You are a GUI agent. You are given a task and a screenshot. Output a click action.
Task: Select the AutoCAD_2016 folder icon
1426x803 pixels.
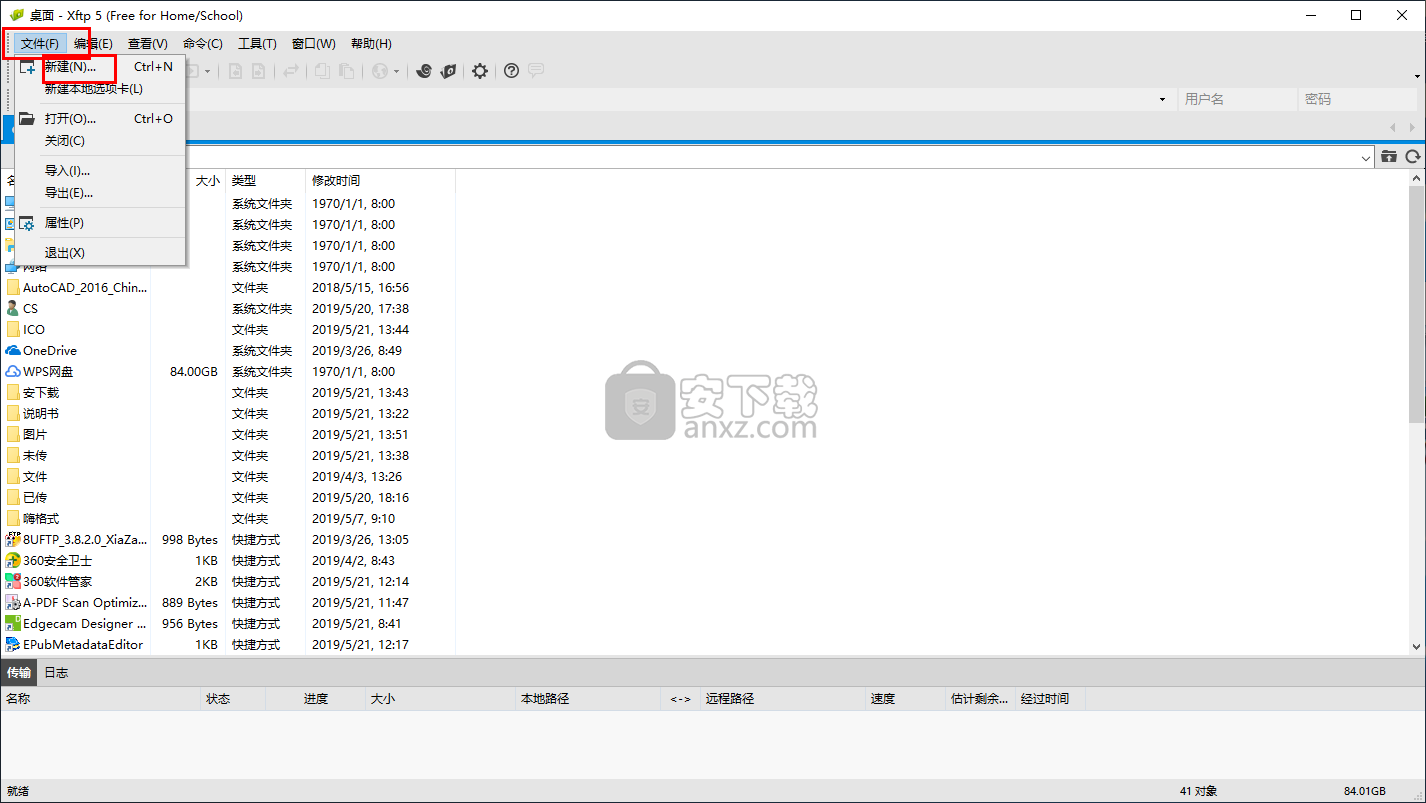point(13,288)
